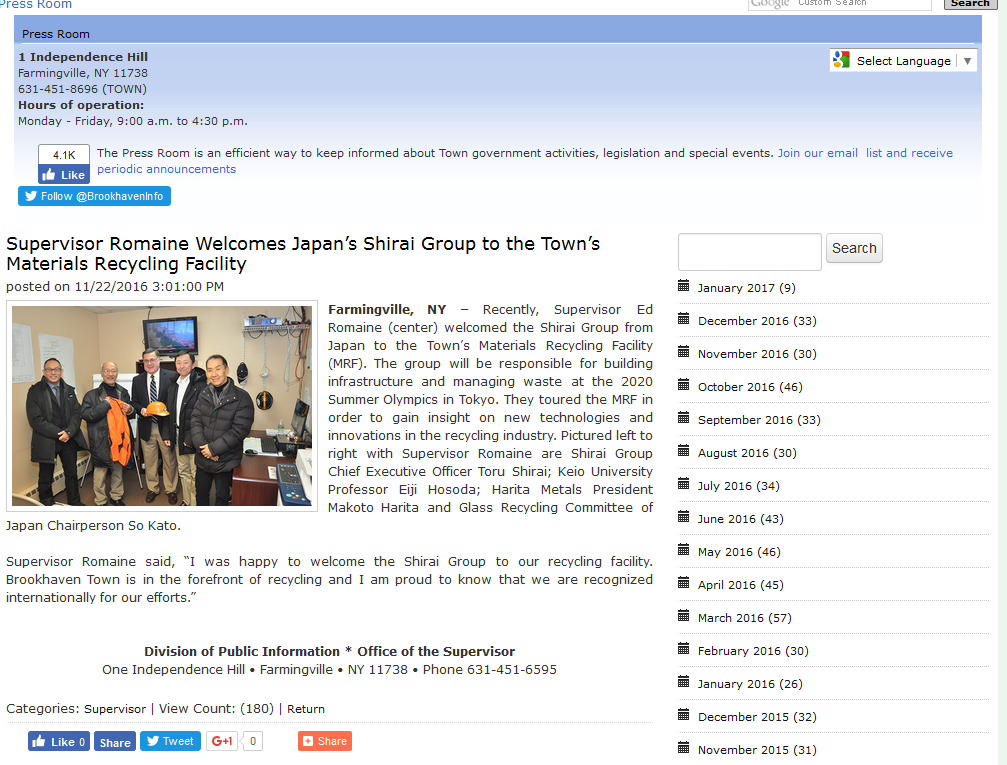Open the June 2016 (43) archive

(x=740, y=519)
